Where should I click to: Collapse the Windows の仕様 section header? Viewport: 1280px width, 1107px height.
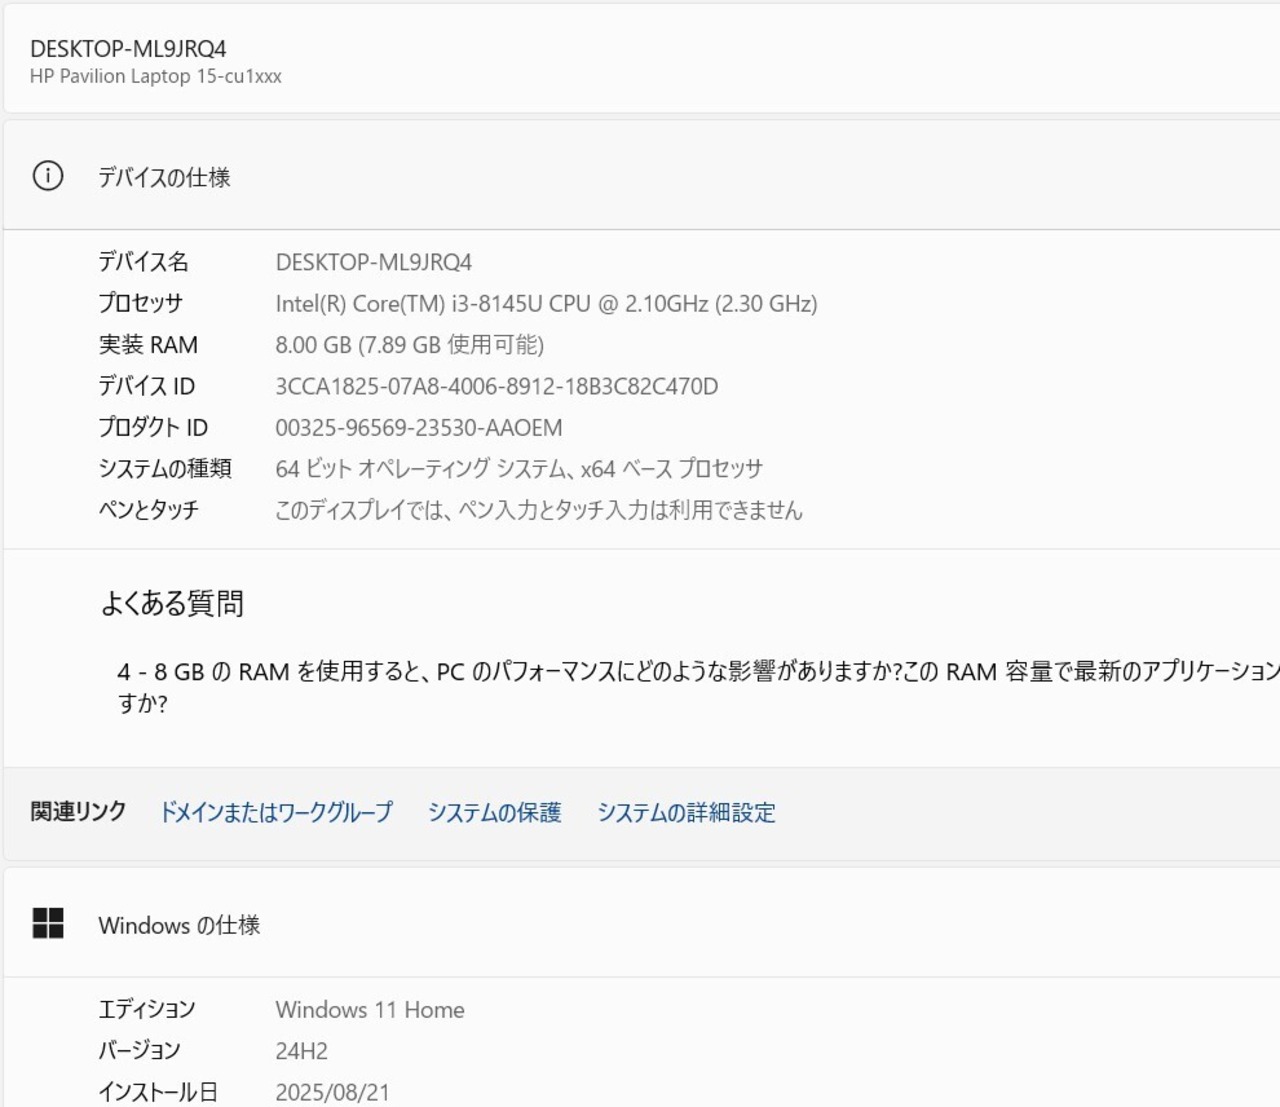[642, 923]
